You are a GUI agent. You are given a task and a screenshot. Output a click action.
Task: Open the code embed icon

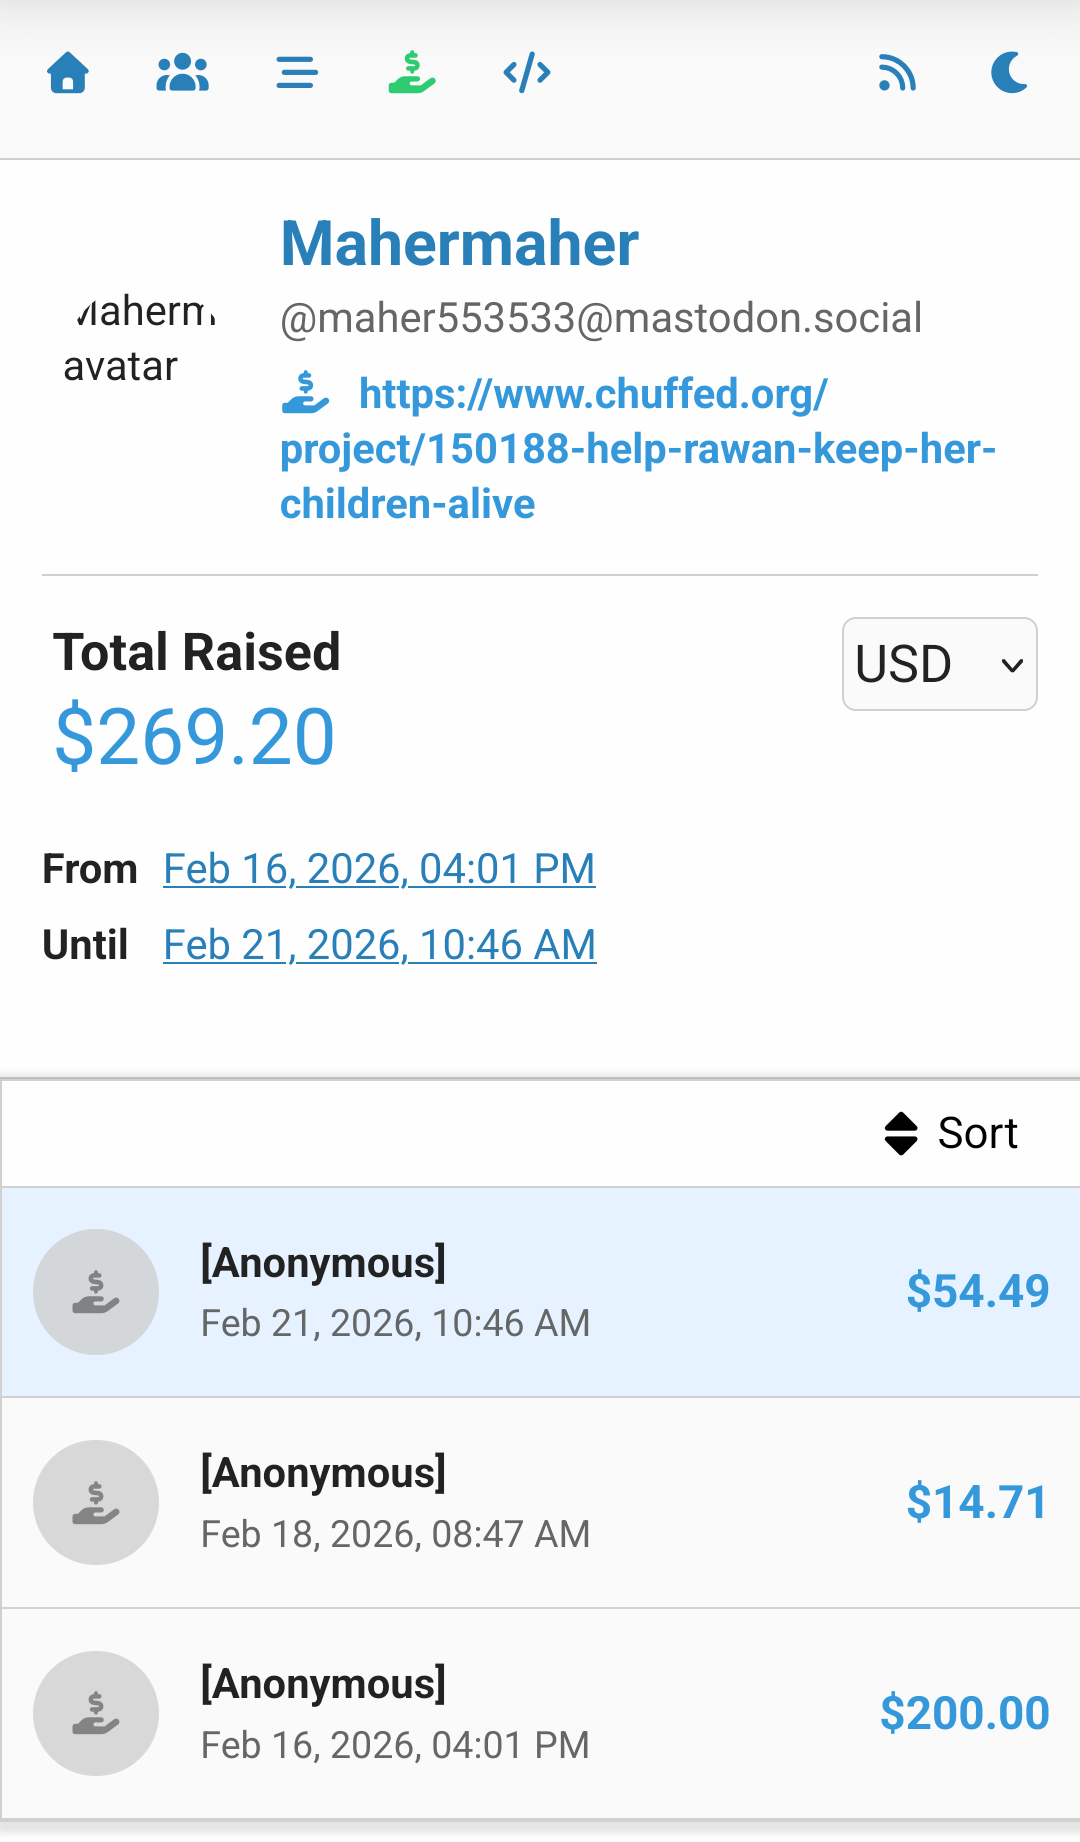coord(527,73)
